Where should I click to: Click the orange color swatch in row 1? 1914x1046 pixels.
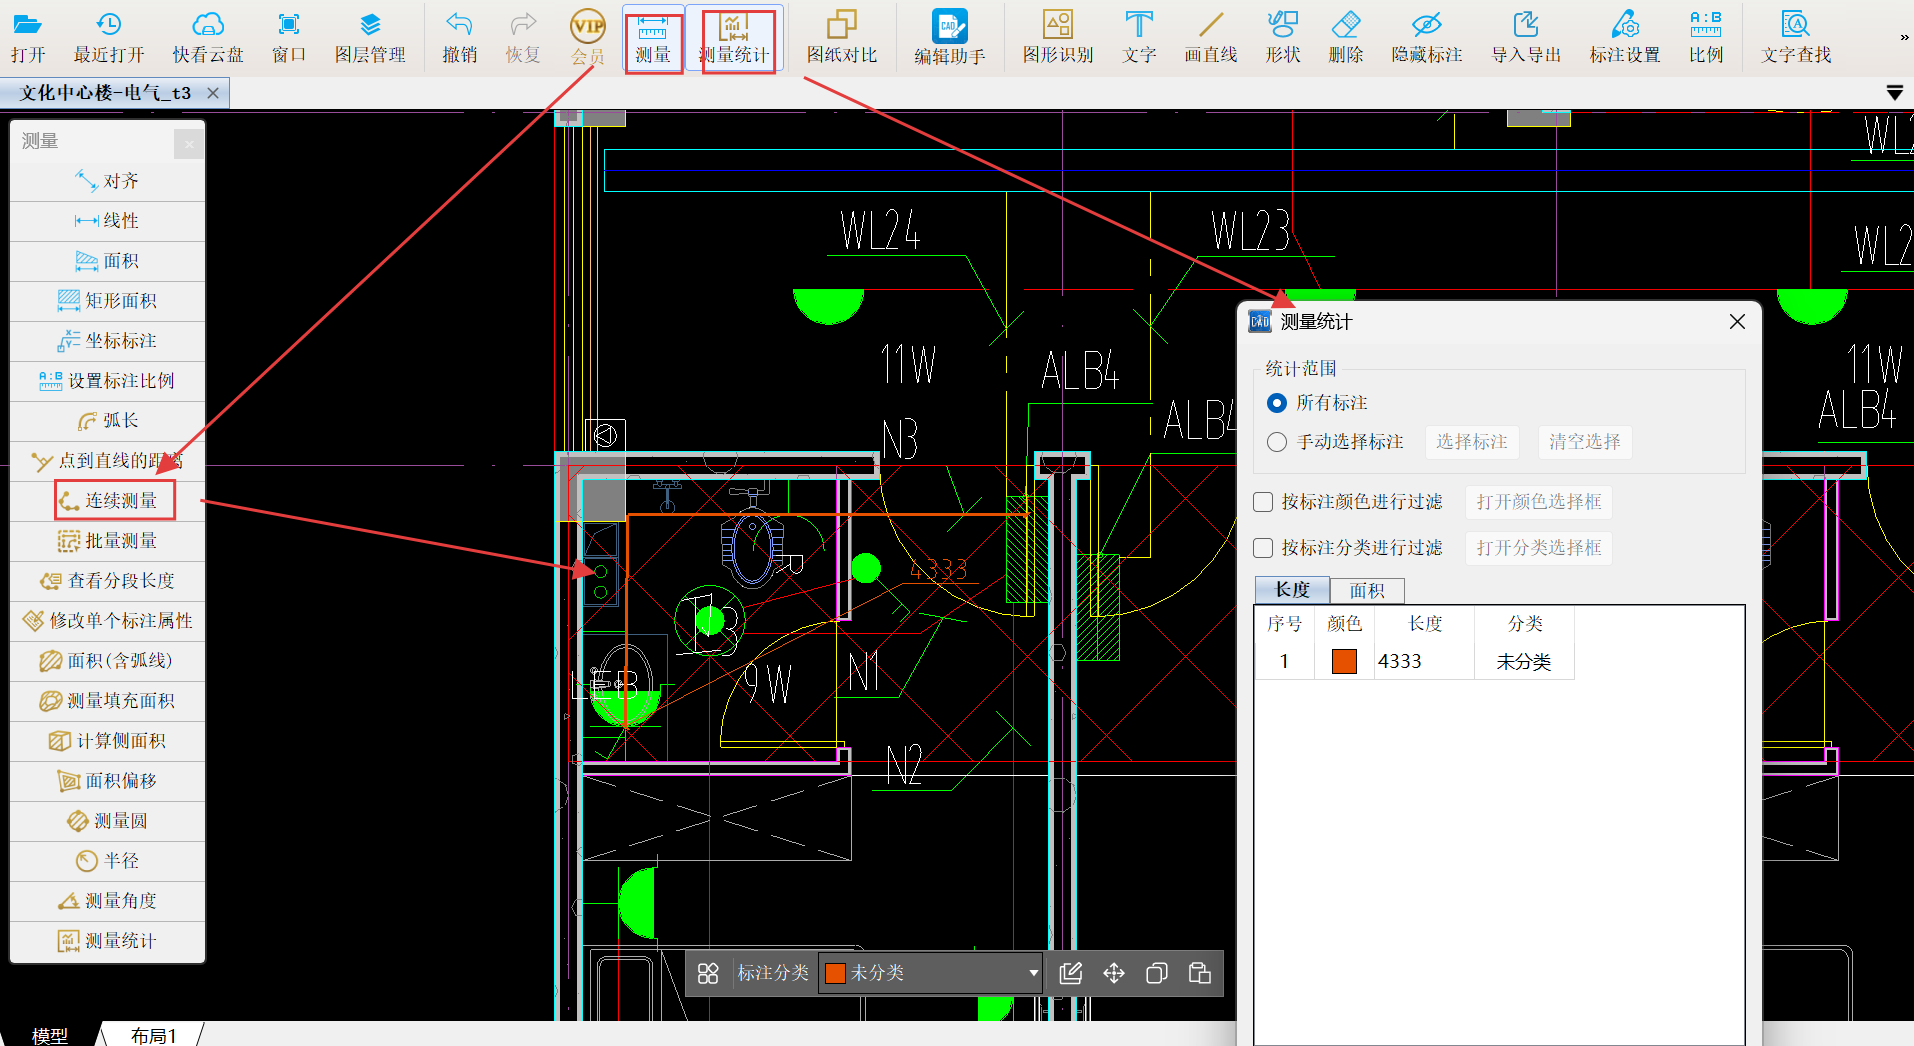[1344, 661]
